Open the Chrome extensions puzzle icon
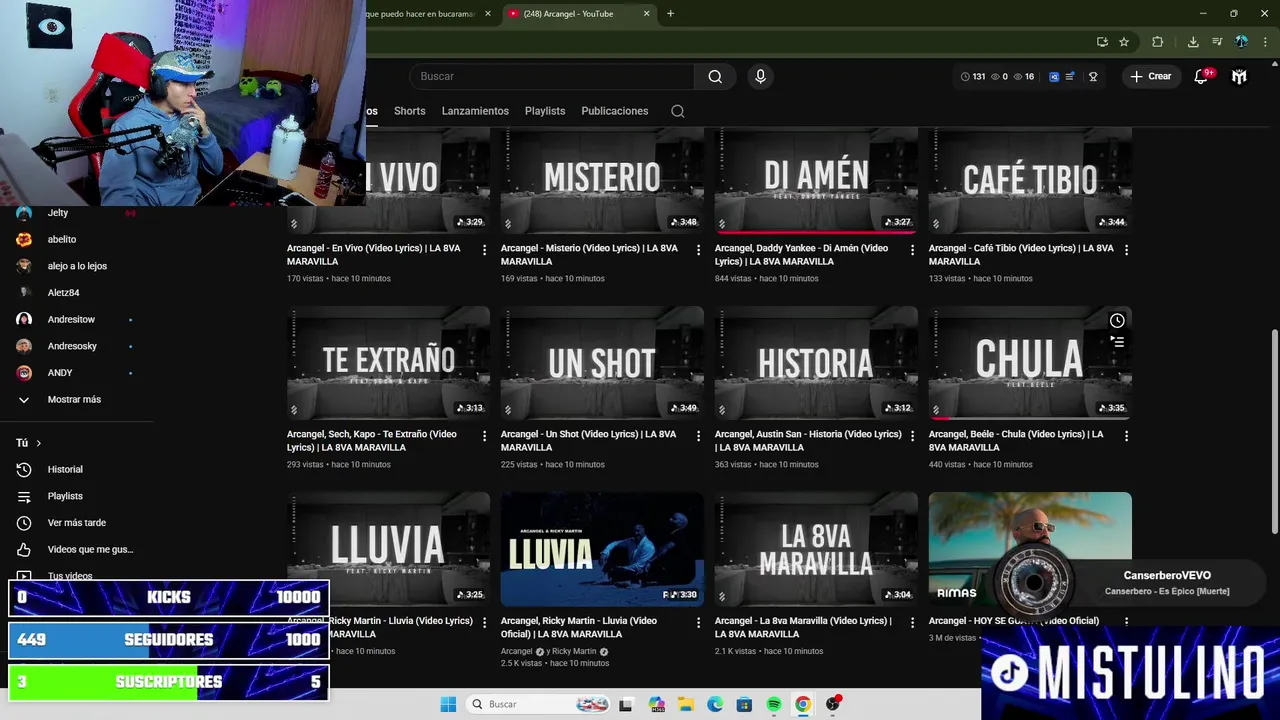The height and width of the screenshot is (720, 1280). (x=1157, y=42)
